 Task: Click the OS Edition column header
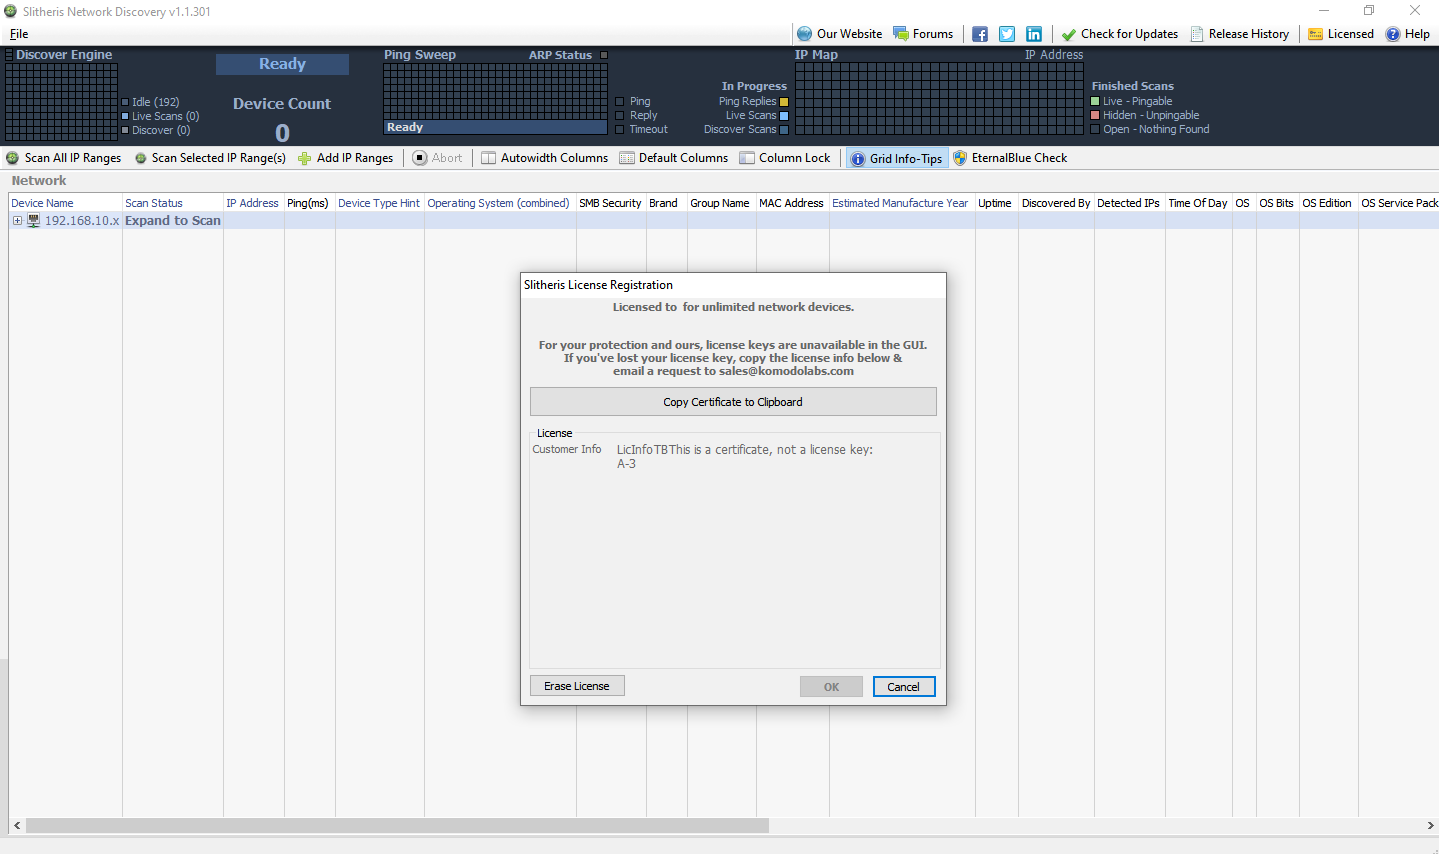click(1327, 203)
